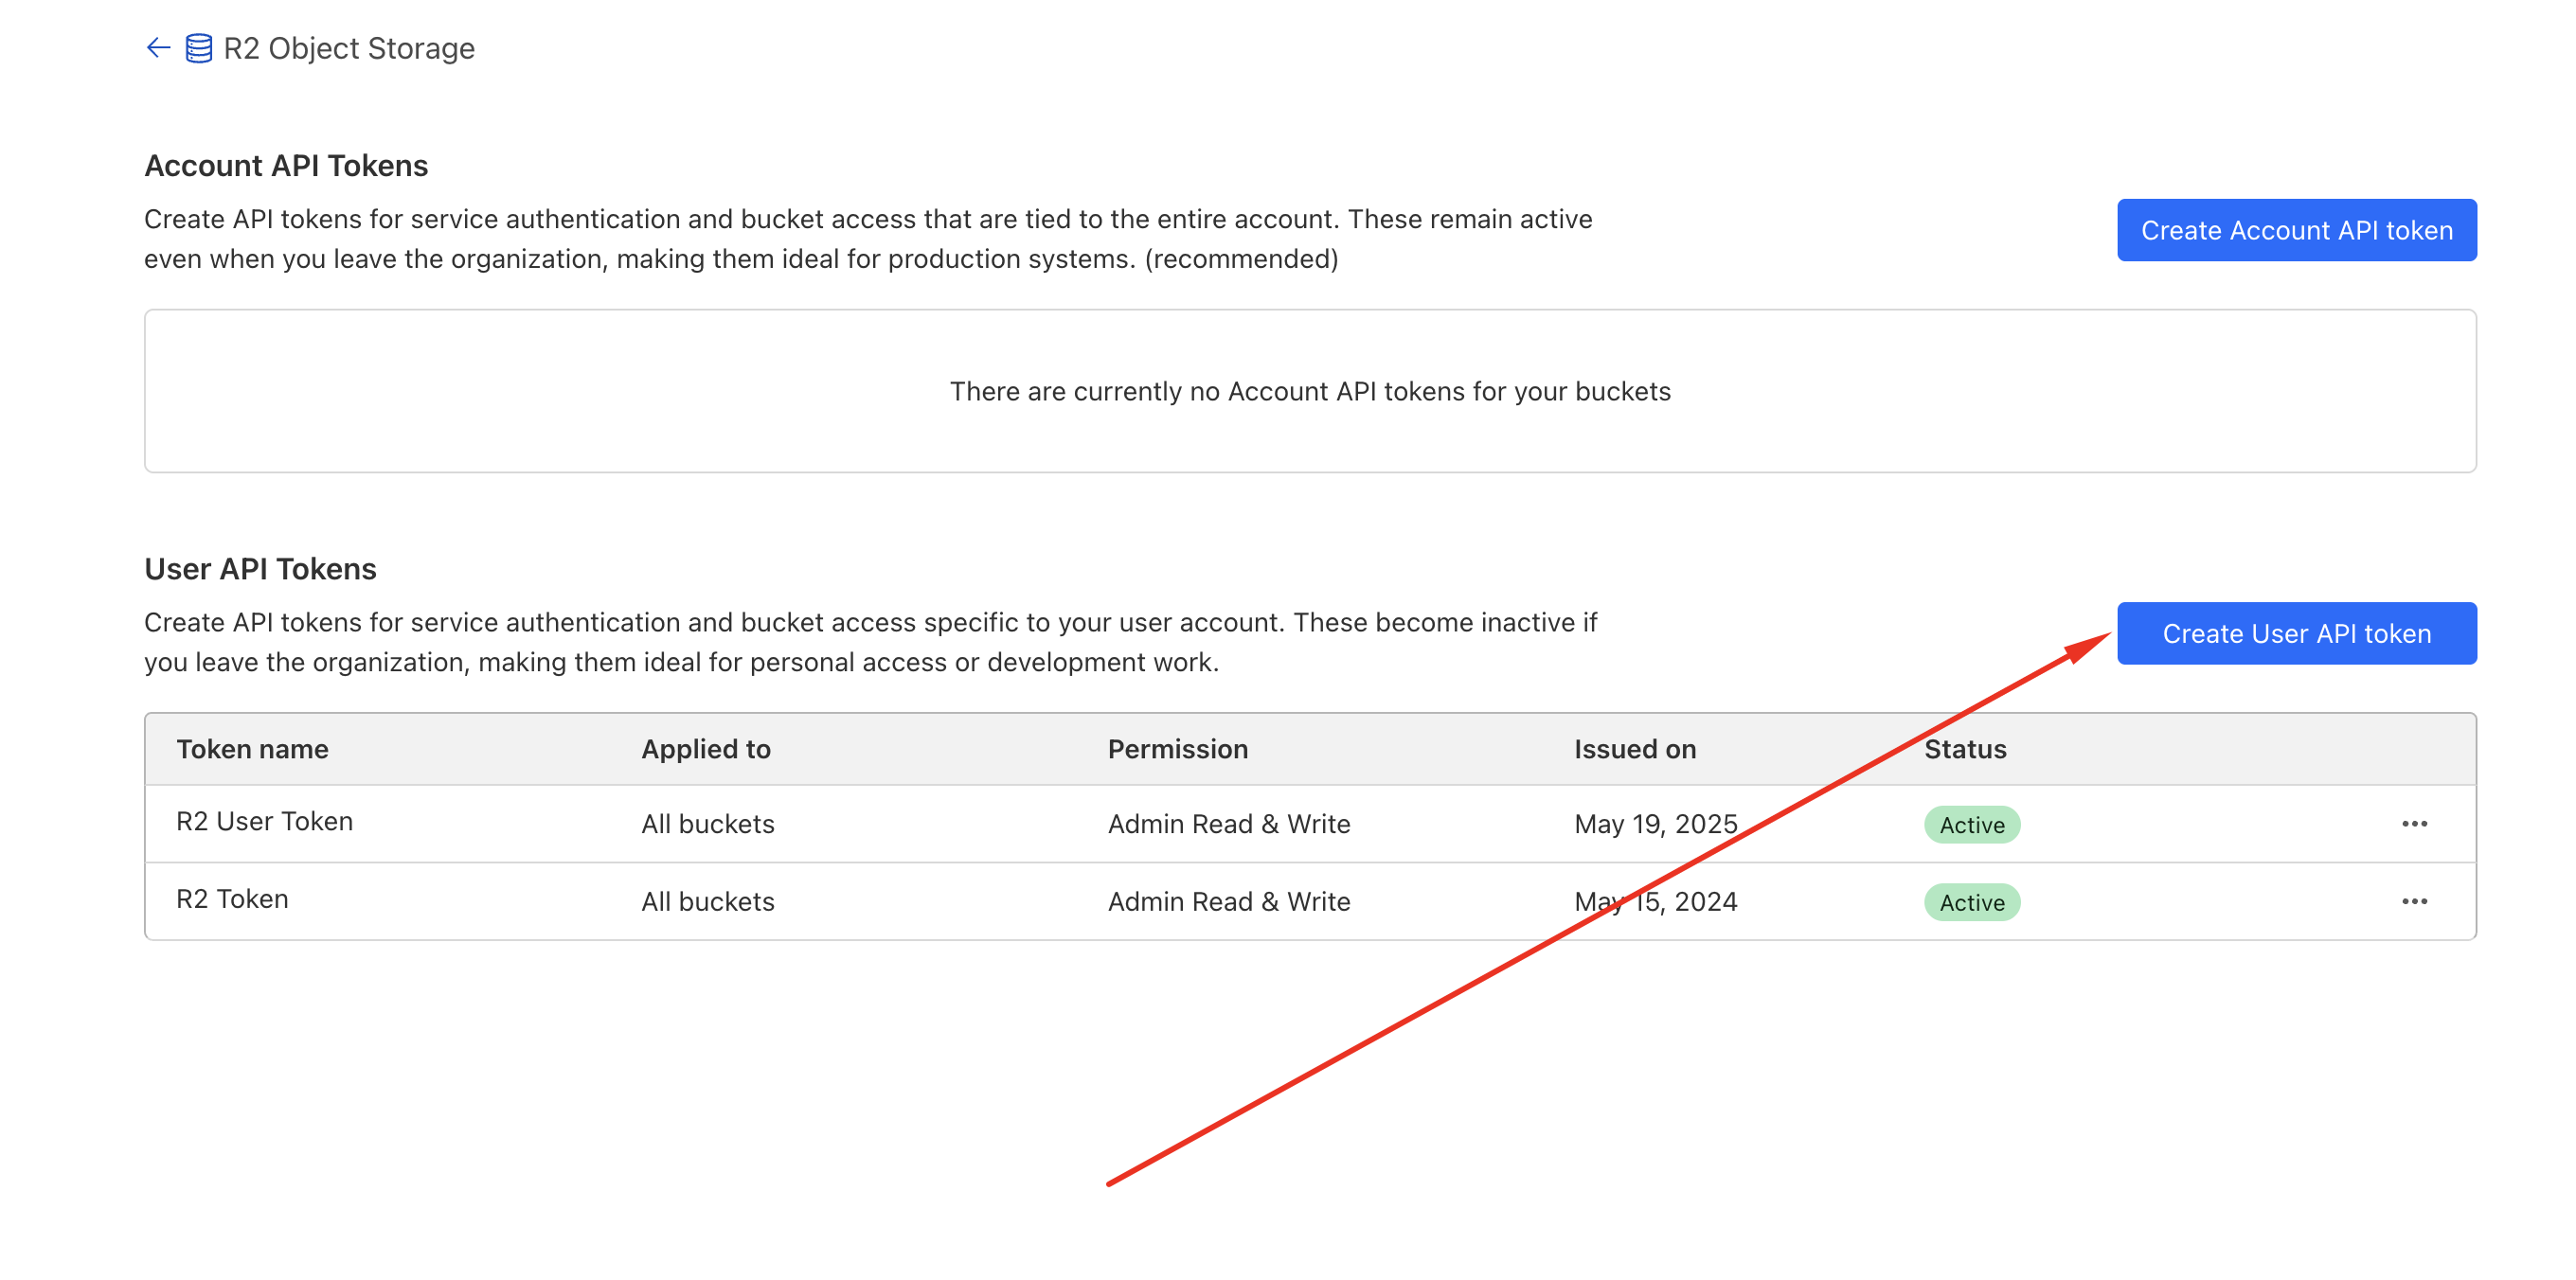Click the Applied to column header
Image resolution: width=2576 pixels, height=1280 pixels.
(706, 748)
